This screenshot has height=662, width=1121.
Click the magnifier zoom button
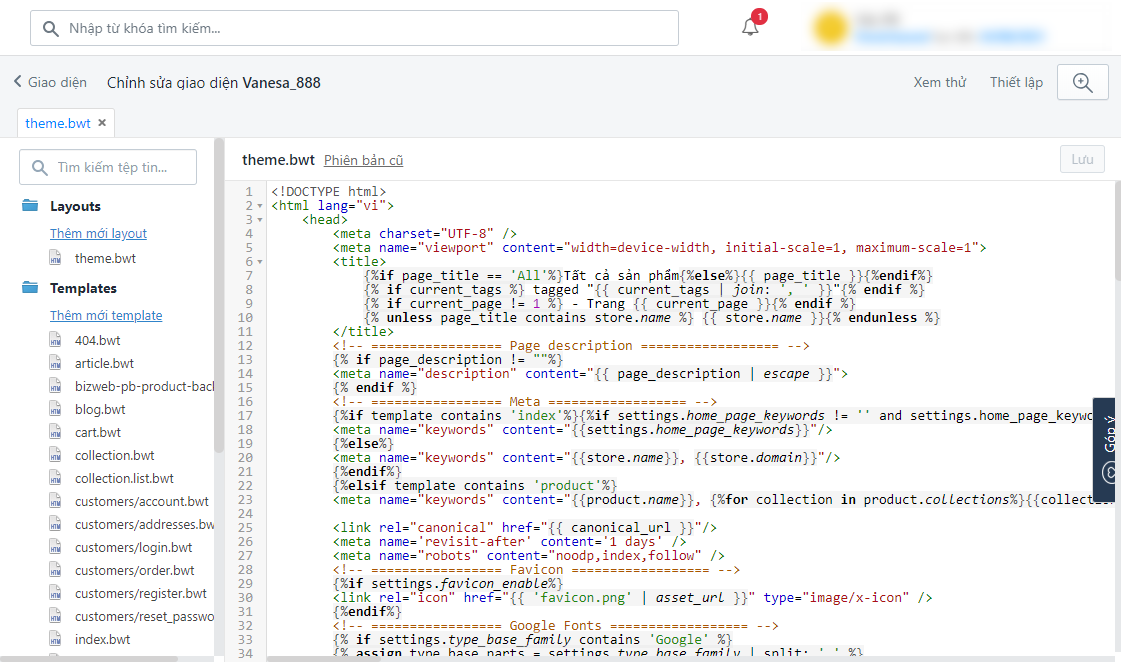[x=1082, y=83]
